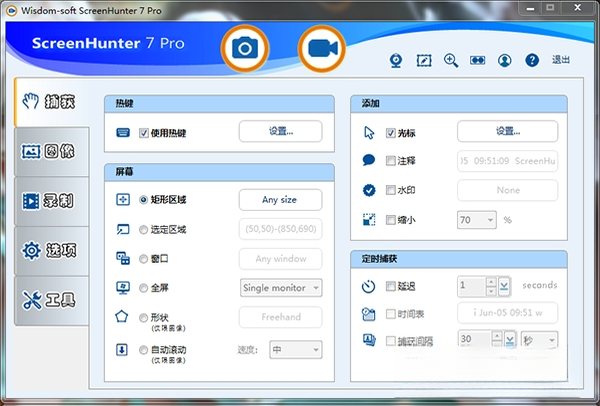The image size is (600, 406).
Task: Click the watermark check badge icon
Action: [x=369, y=190]
